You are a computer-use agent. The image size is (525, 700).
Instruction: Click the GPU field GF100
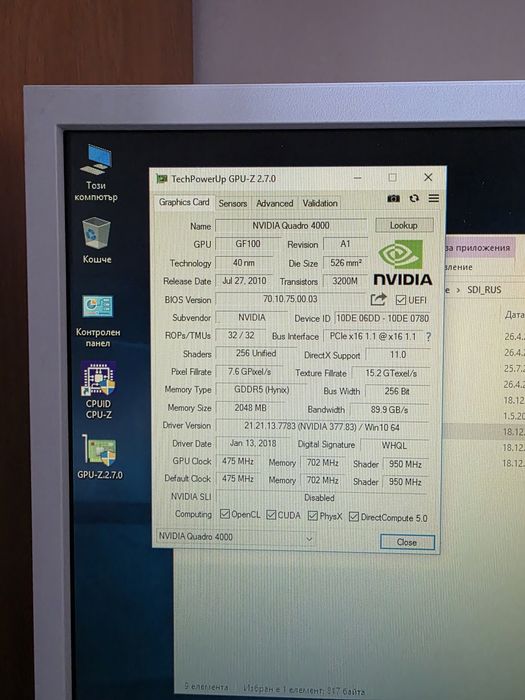[x=248, y=244]
